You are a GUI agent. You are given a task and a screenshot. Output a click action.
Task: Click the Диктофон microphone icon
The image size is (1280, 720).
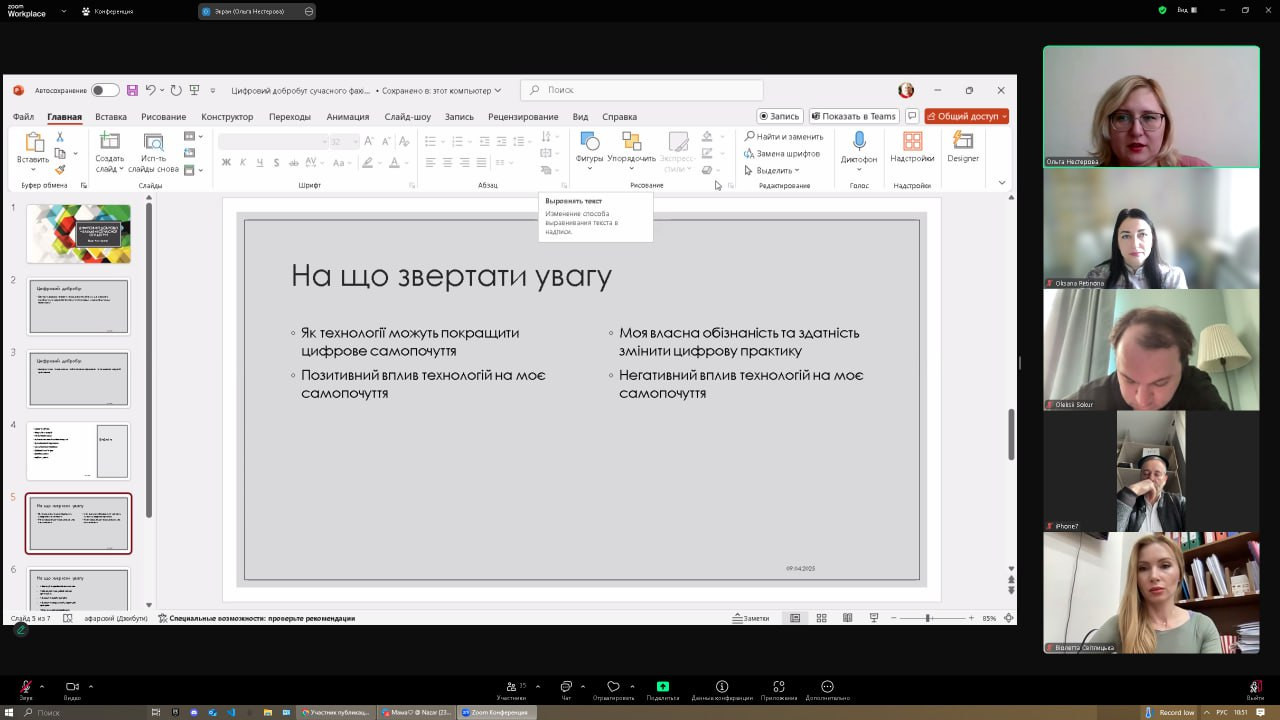click(x=858, y=143)
